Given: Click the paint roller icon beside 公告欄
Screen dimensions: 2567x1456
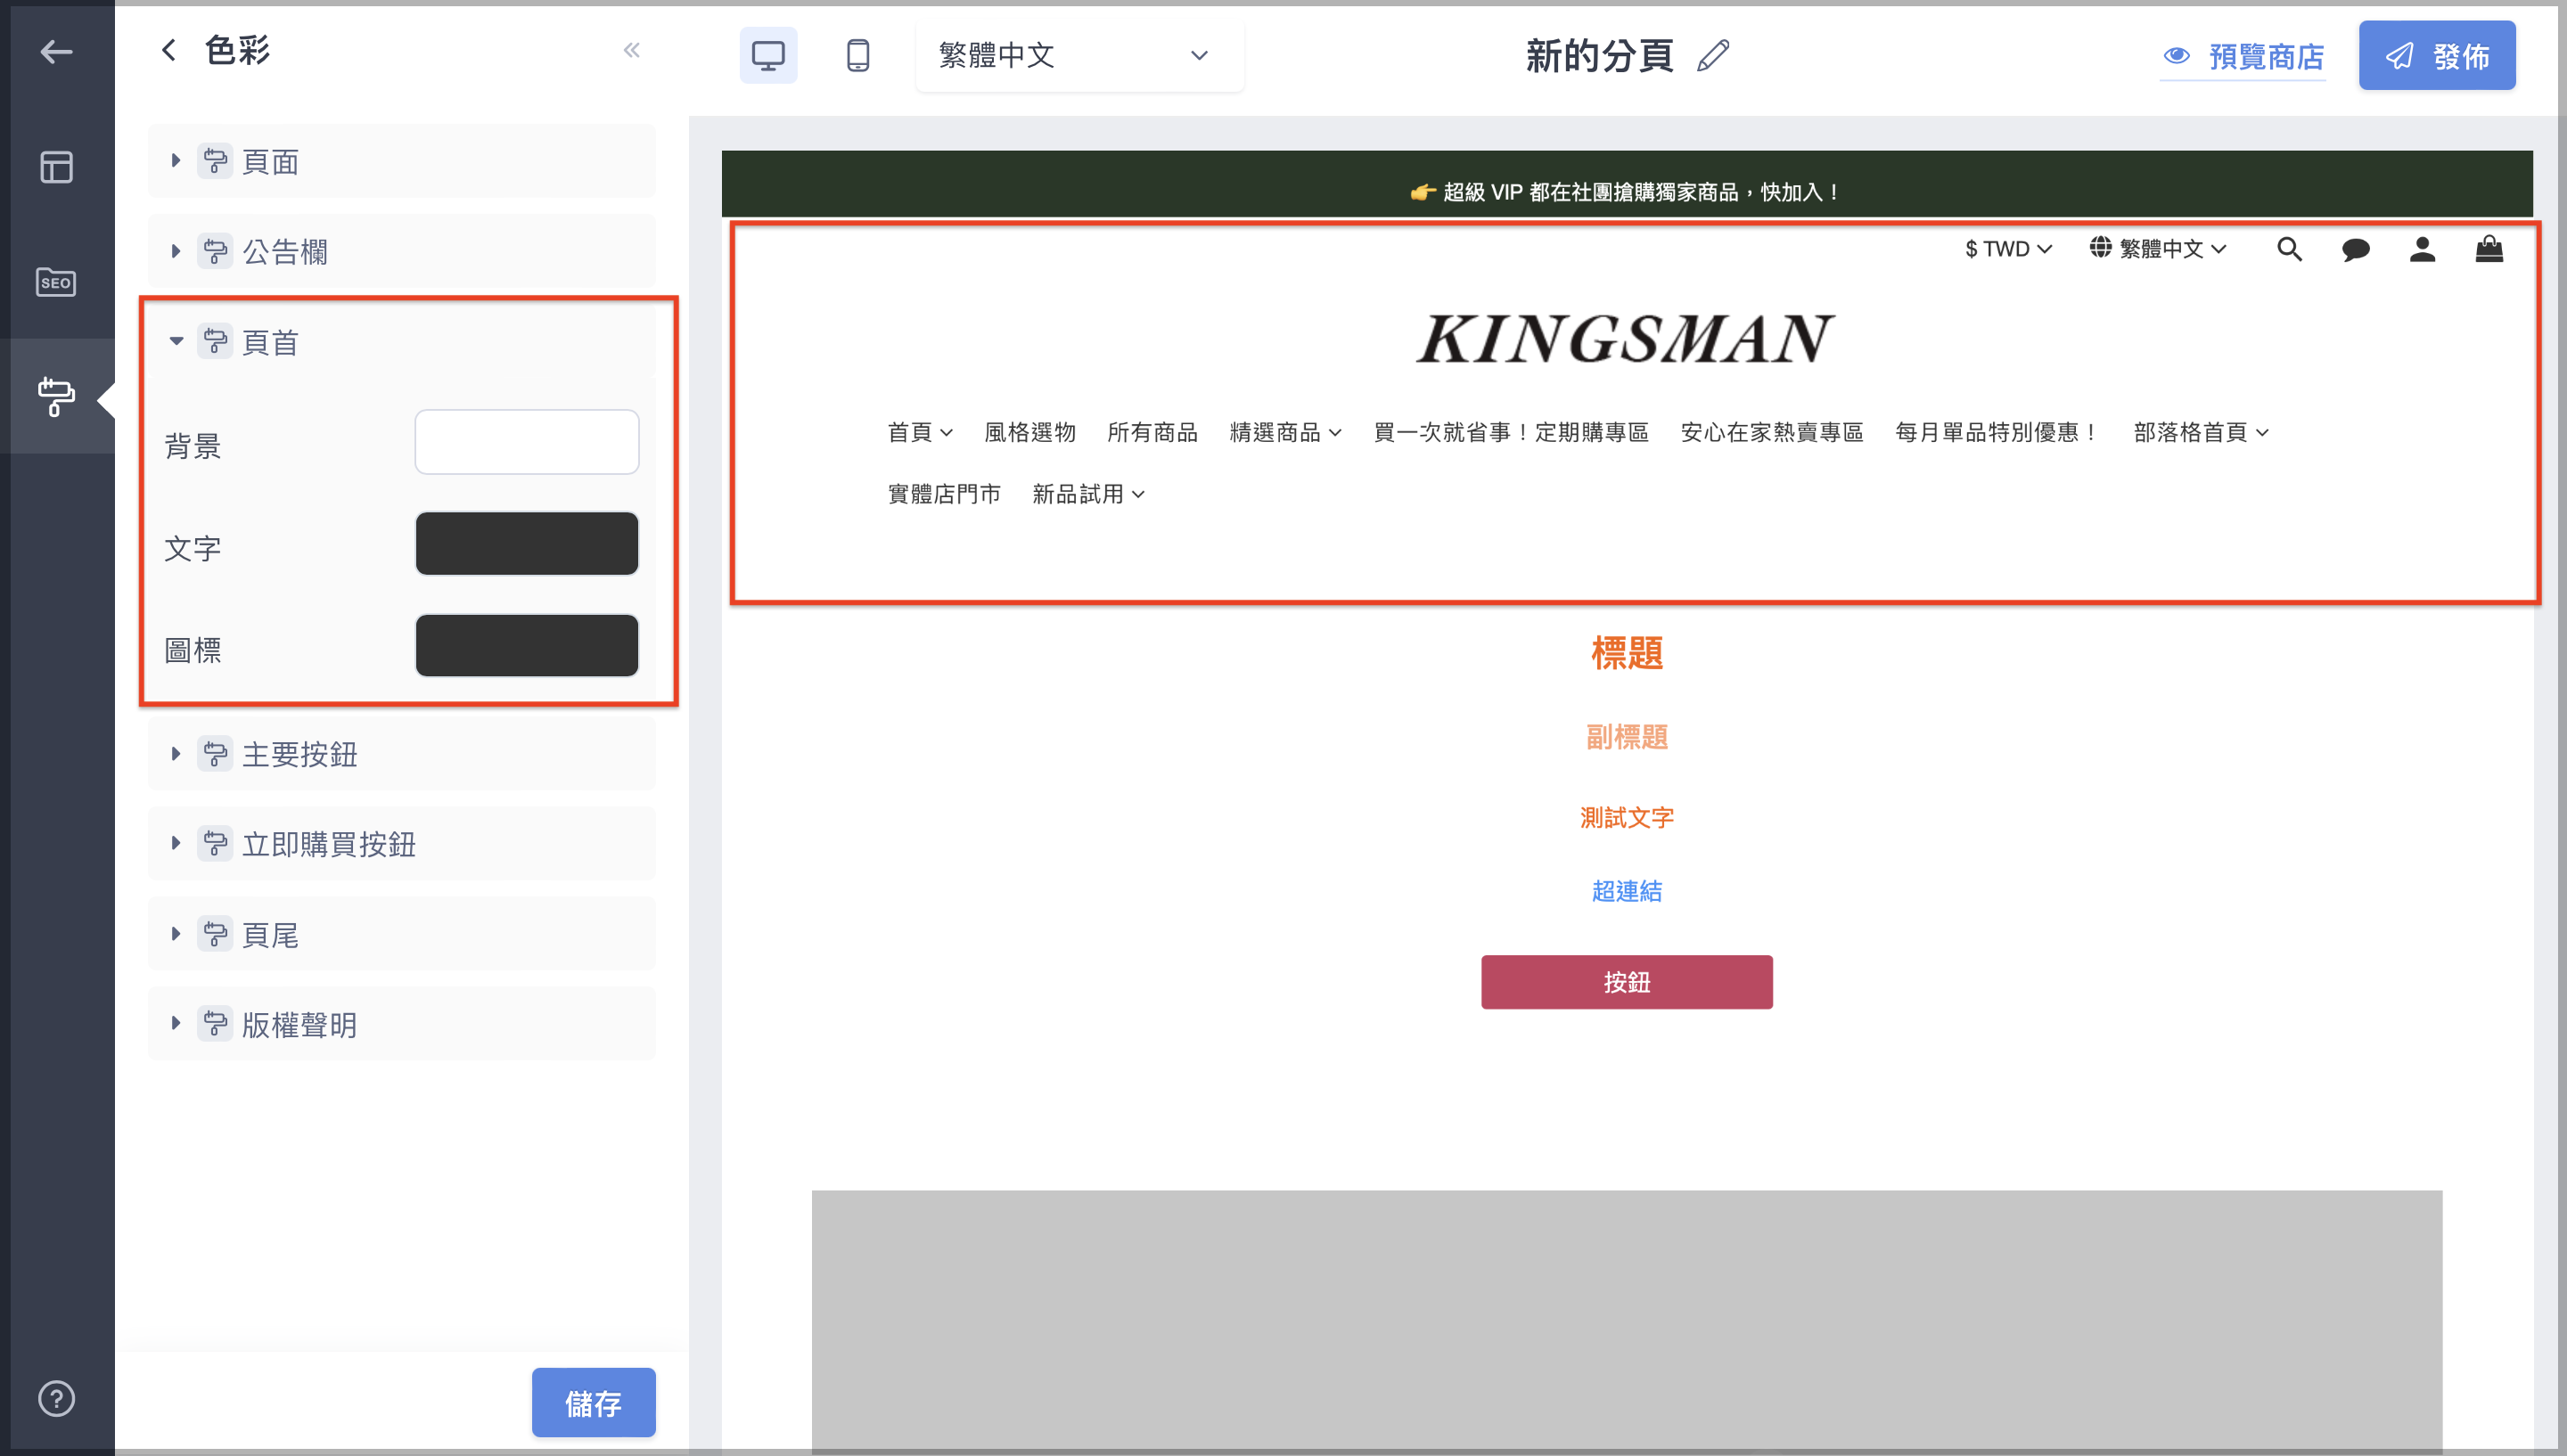Looking at the screenshot, I should point(215,251).
